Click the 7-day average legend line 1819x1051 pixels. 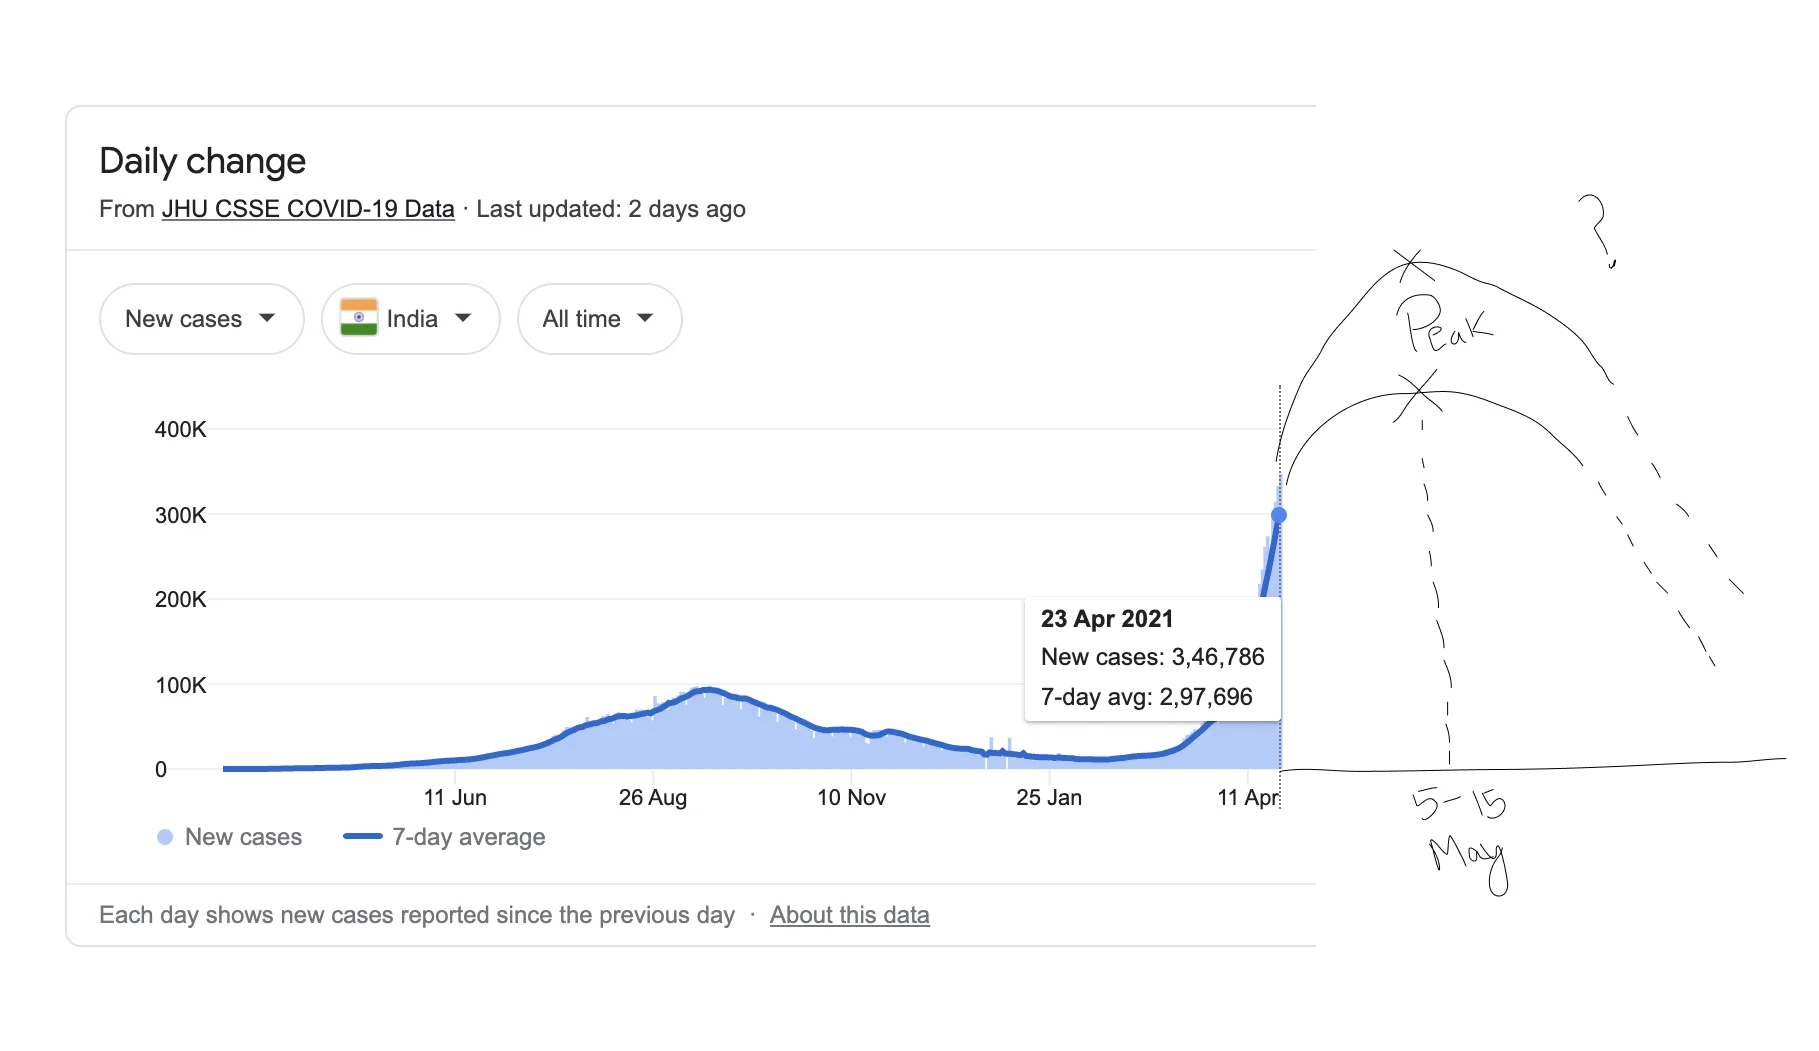362,837
